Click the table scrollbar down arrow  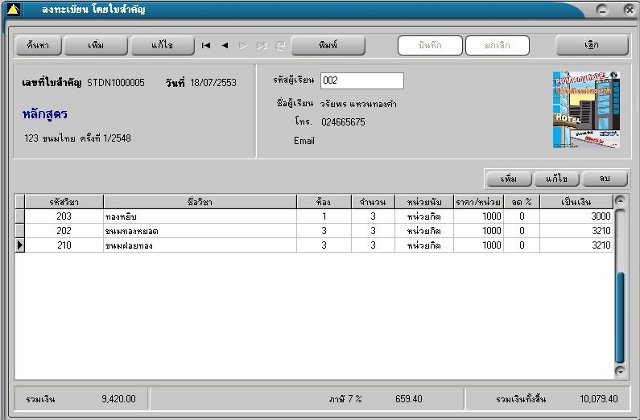click(x=620, y=371)
